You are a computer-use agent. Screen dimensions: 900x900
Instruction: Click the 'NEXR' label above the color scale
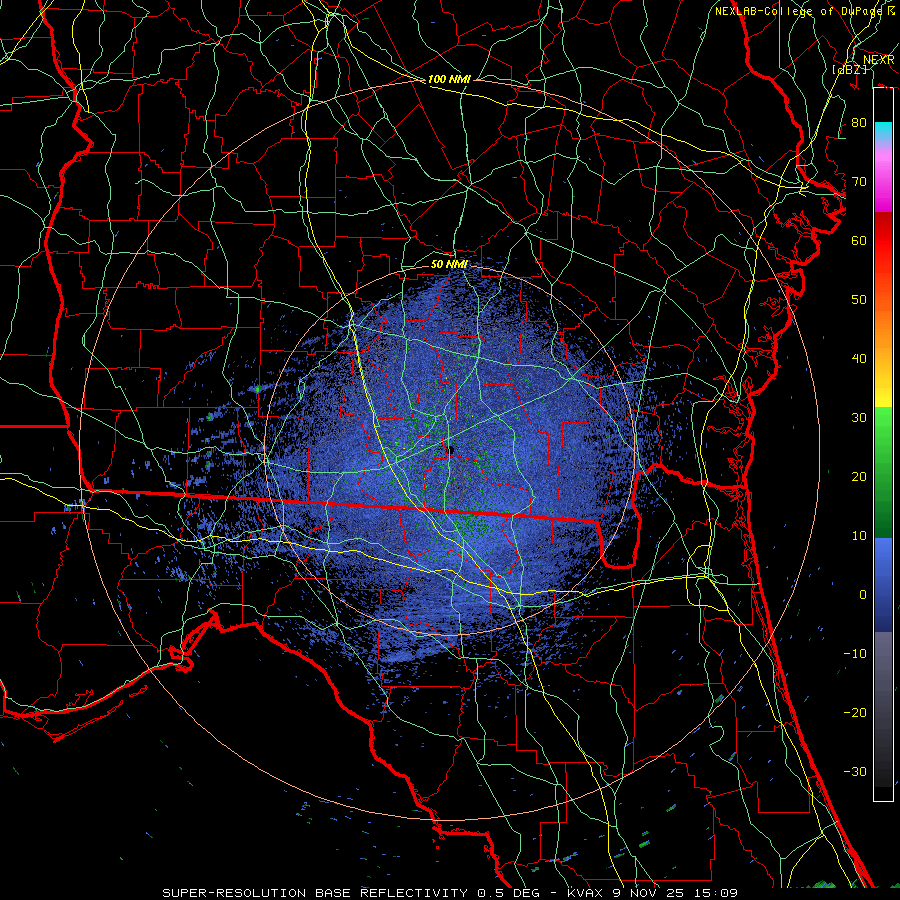click(x=878, y=60)
